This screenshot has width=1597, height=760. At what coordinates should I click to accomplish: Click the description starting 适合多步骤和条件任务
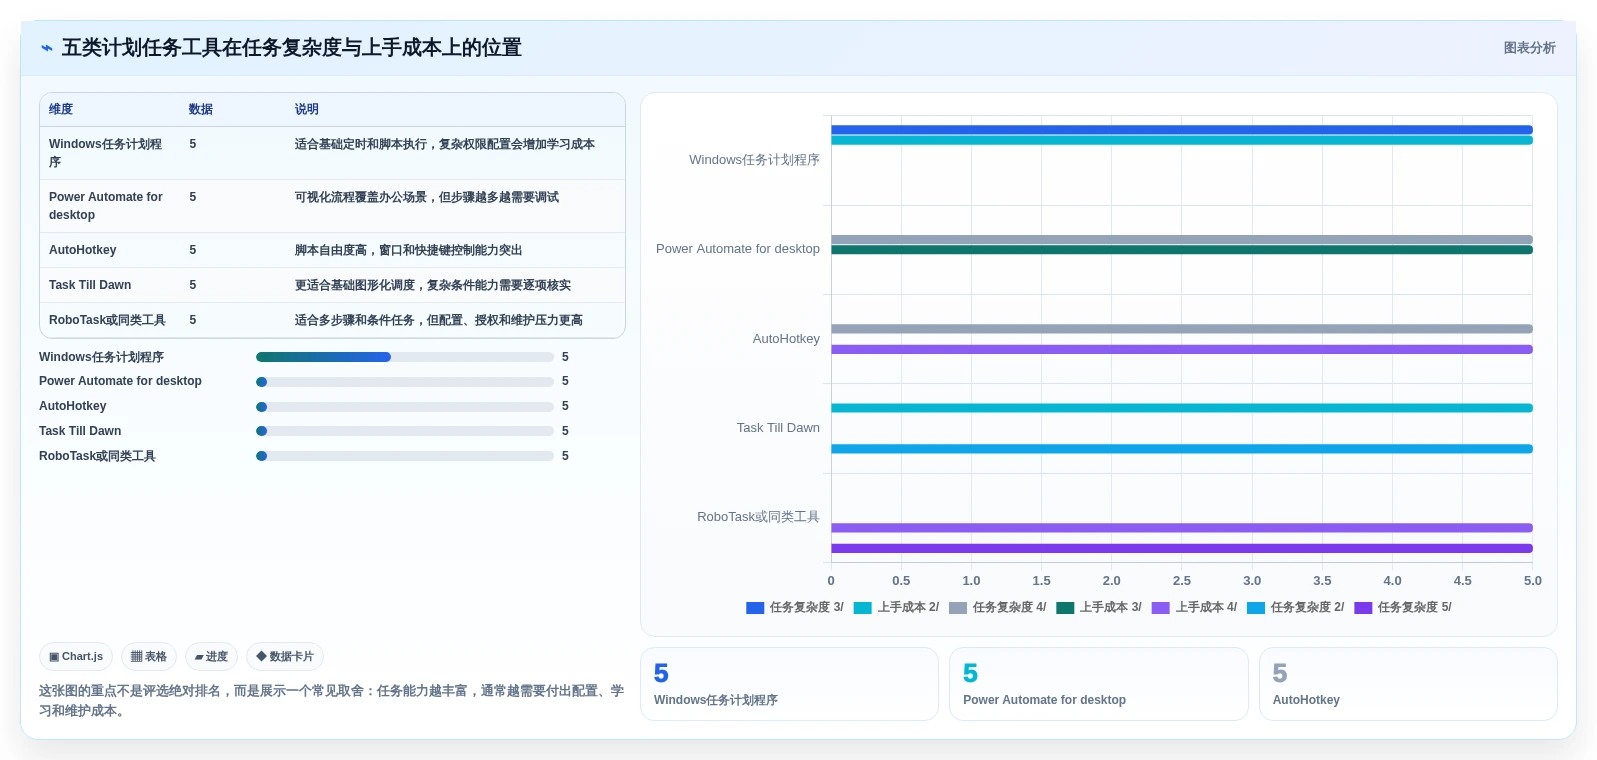pyautogui.click(x=439, y=320)
